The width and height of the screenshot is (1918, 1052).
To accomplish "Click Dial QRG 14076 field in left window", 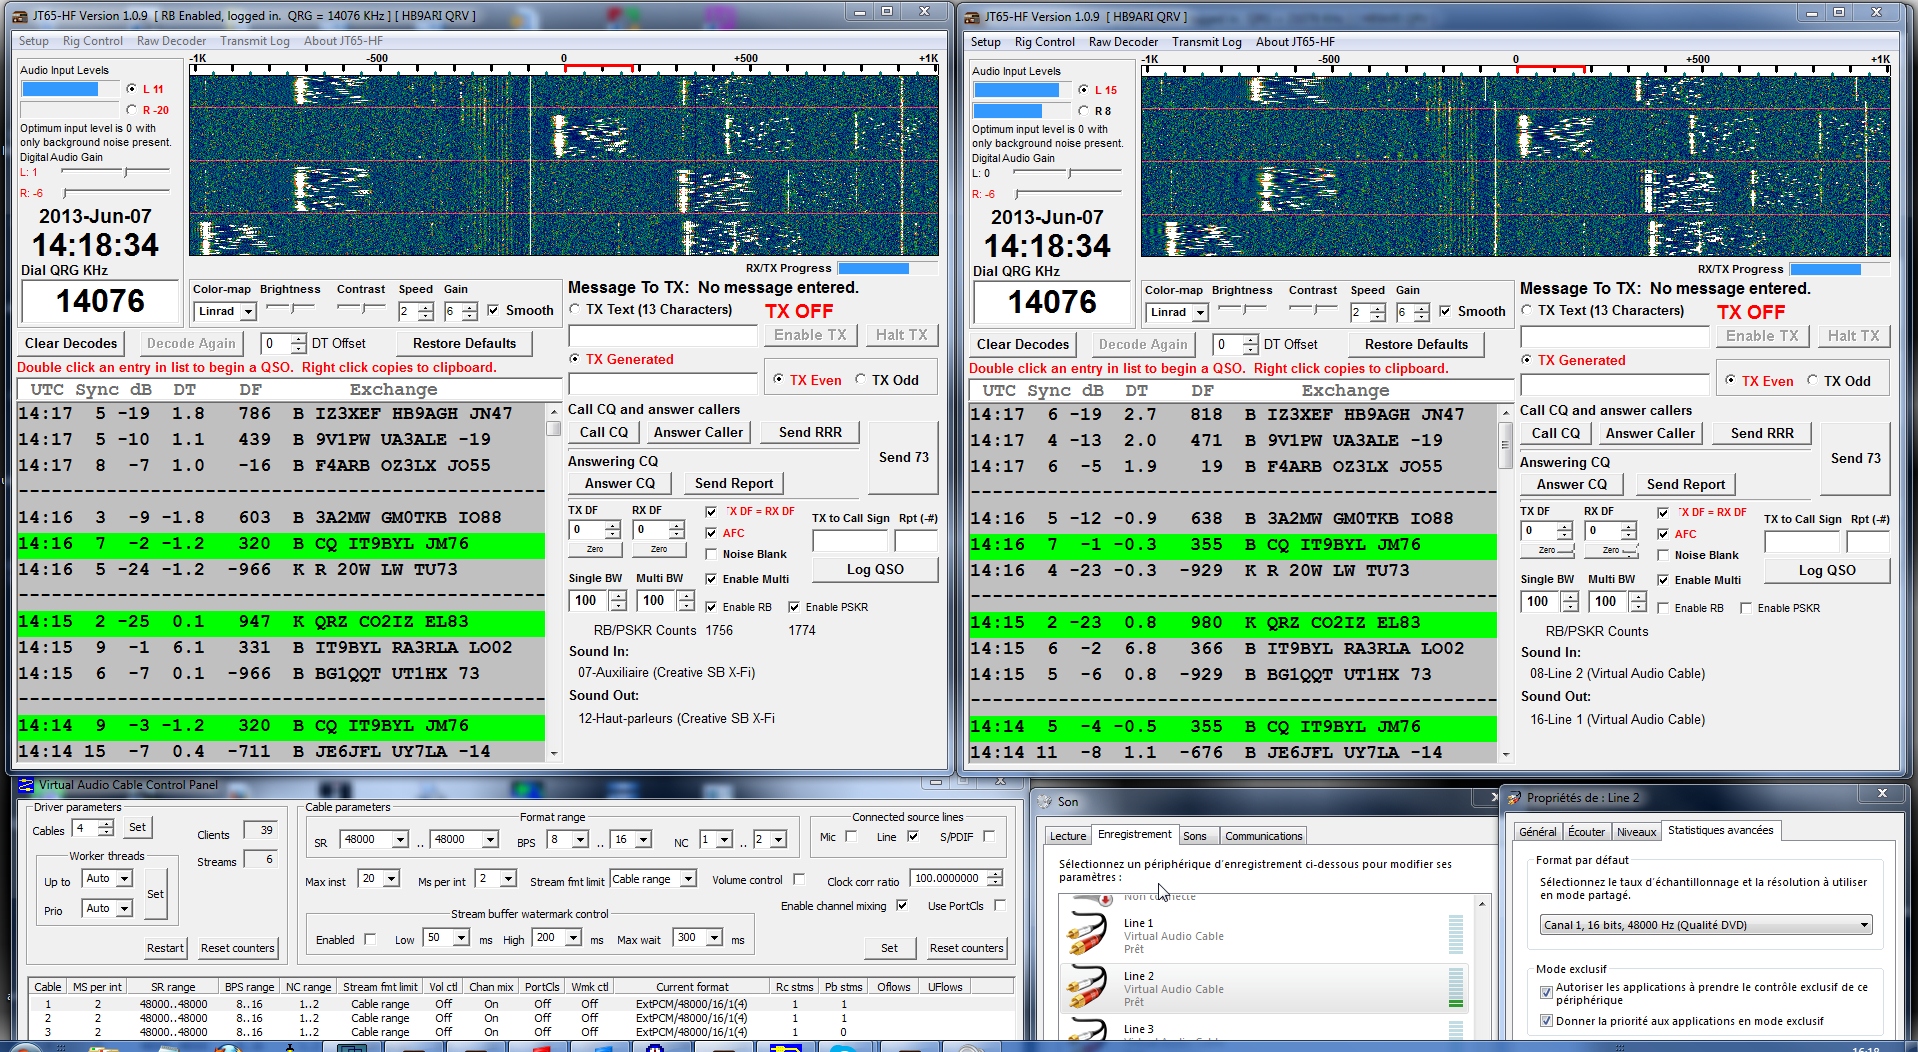I will 100,301.
